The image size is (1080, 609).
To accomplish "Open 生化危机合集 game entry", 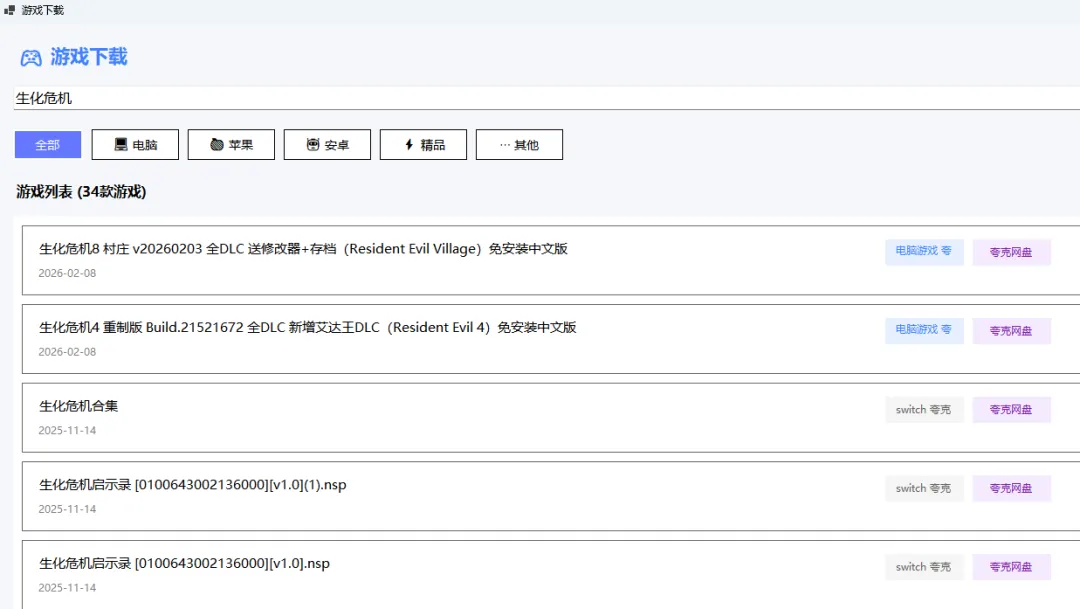I will [x=551, y=417].
